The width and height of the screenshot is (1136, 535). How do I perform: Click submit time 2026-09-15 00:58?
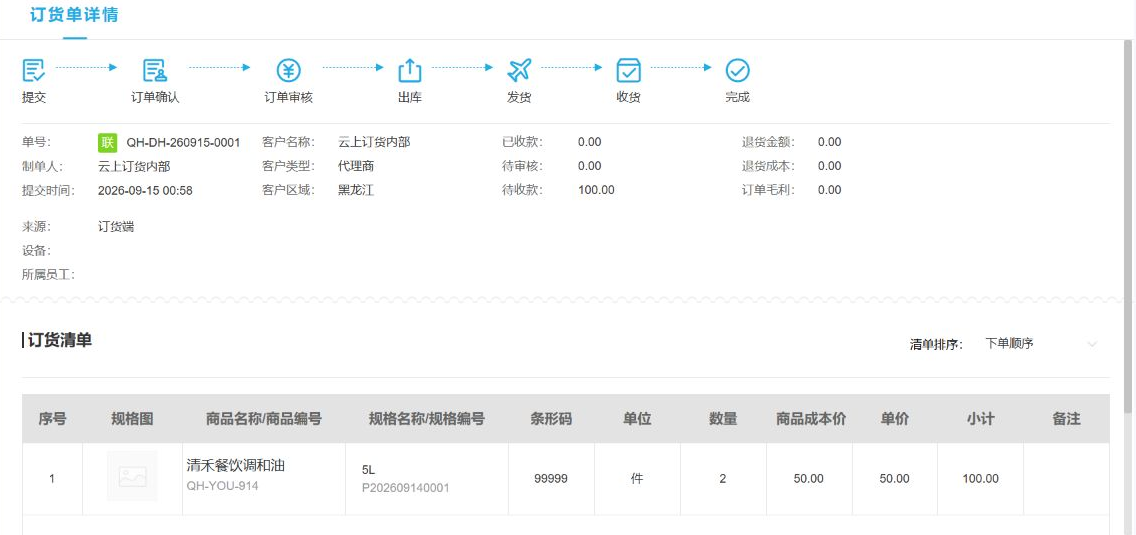click(145, 191)
